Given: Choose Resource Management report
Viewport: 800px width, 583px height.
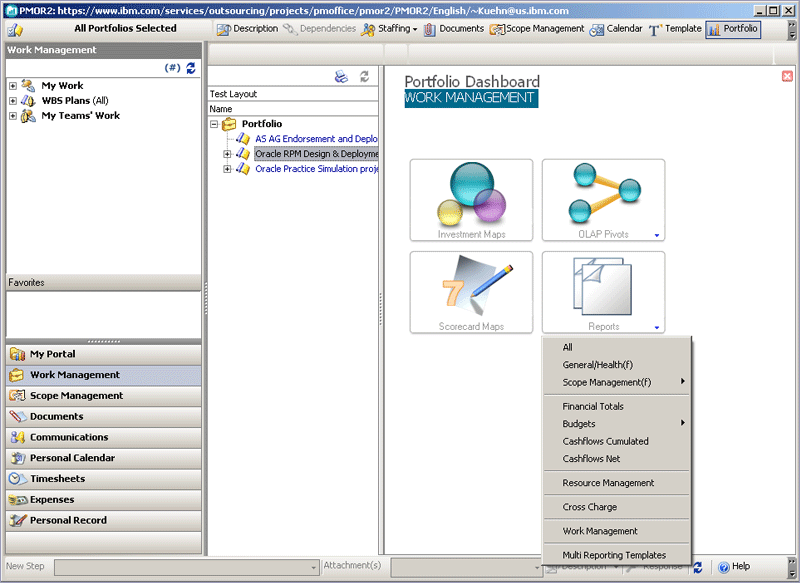Looking at the screenshot, I should tap(616, 483).
